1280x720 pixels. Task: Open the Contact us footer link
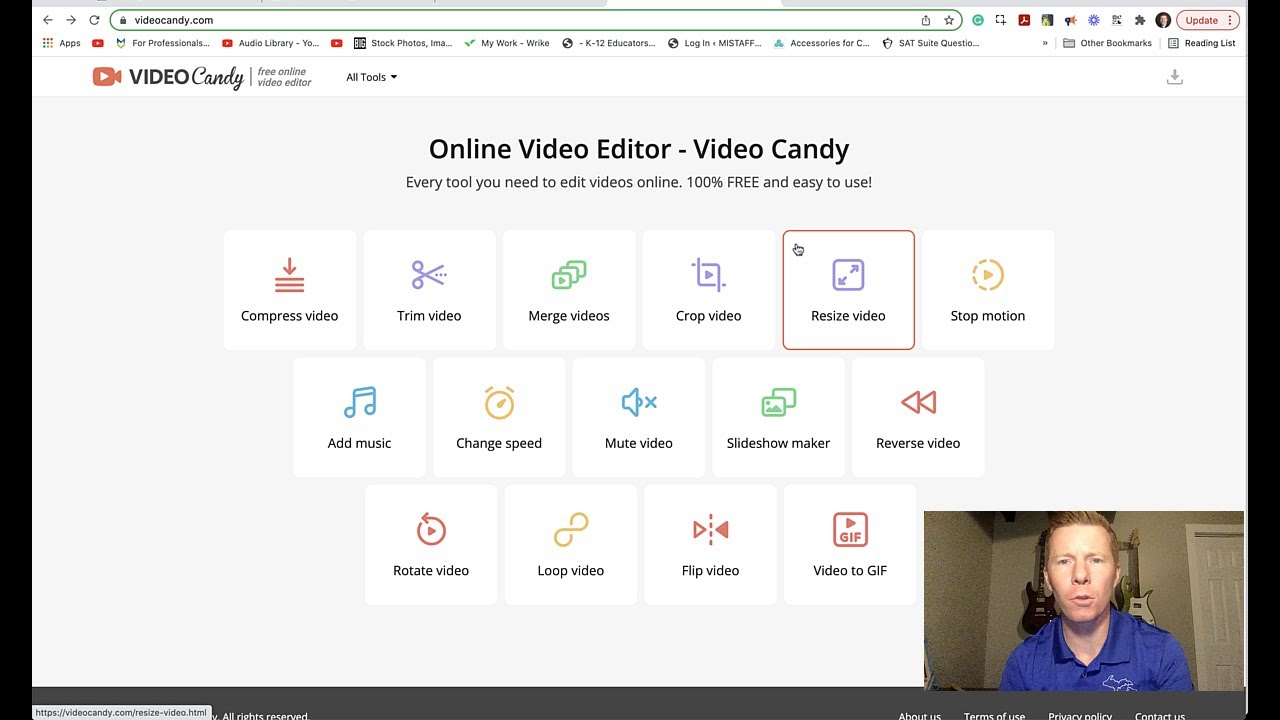coord(1160,716)
